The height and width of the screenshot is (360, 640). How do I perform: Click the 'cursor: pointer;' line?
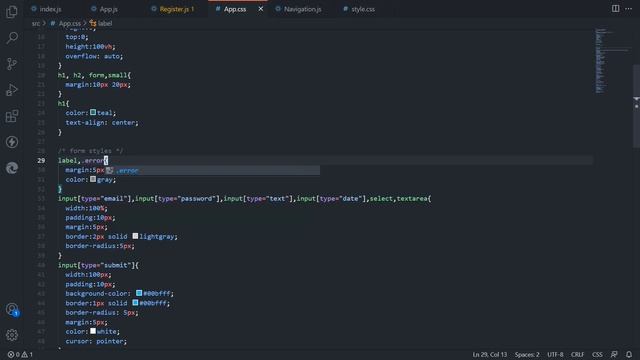tap(96, 341)
